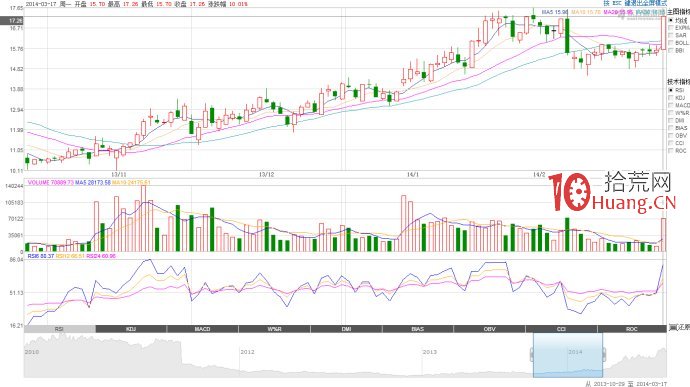Enable the BOLL indicator checkbox

point(679,43)
